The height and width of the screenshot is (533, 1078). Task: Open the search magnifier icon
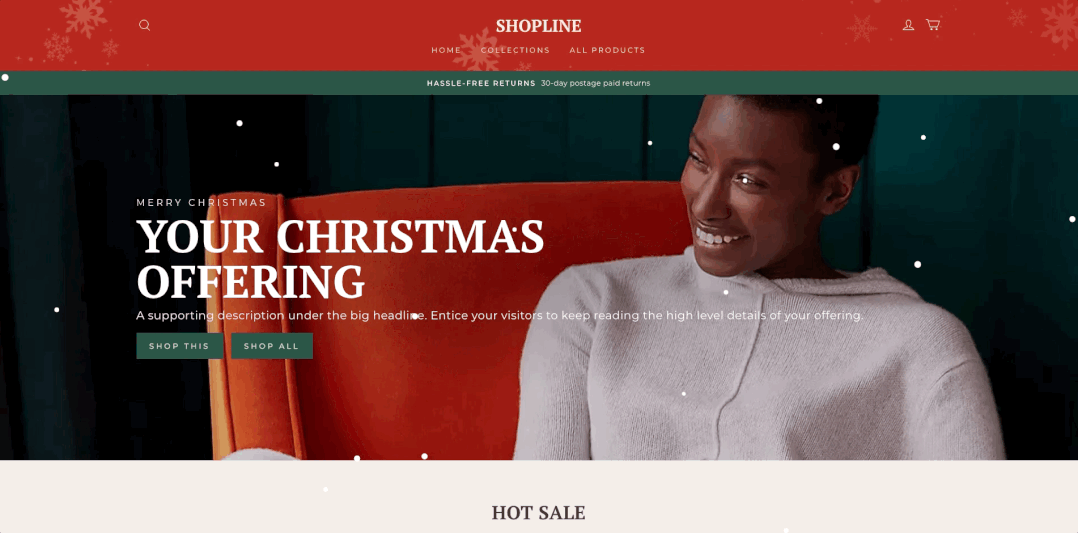click(144, 25)
